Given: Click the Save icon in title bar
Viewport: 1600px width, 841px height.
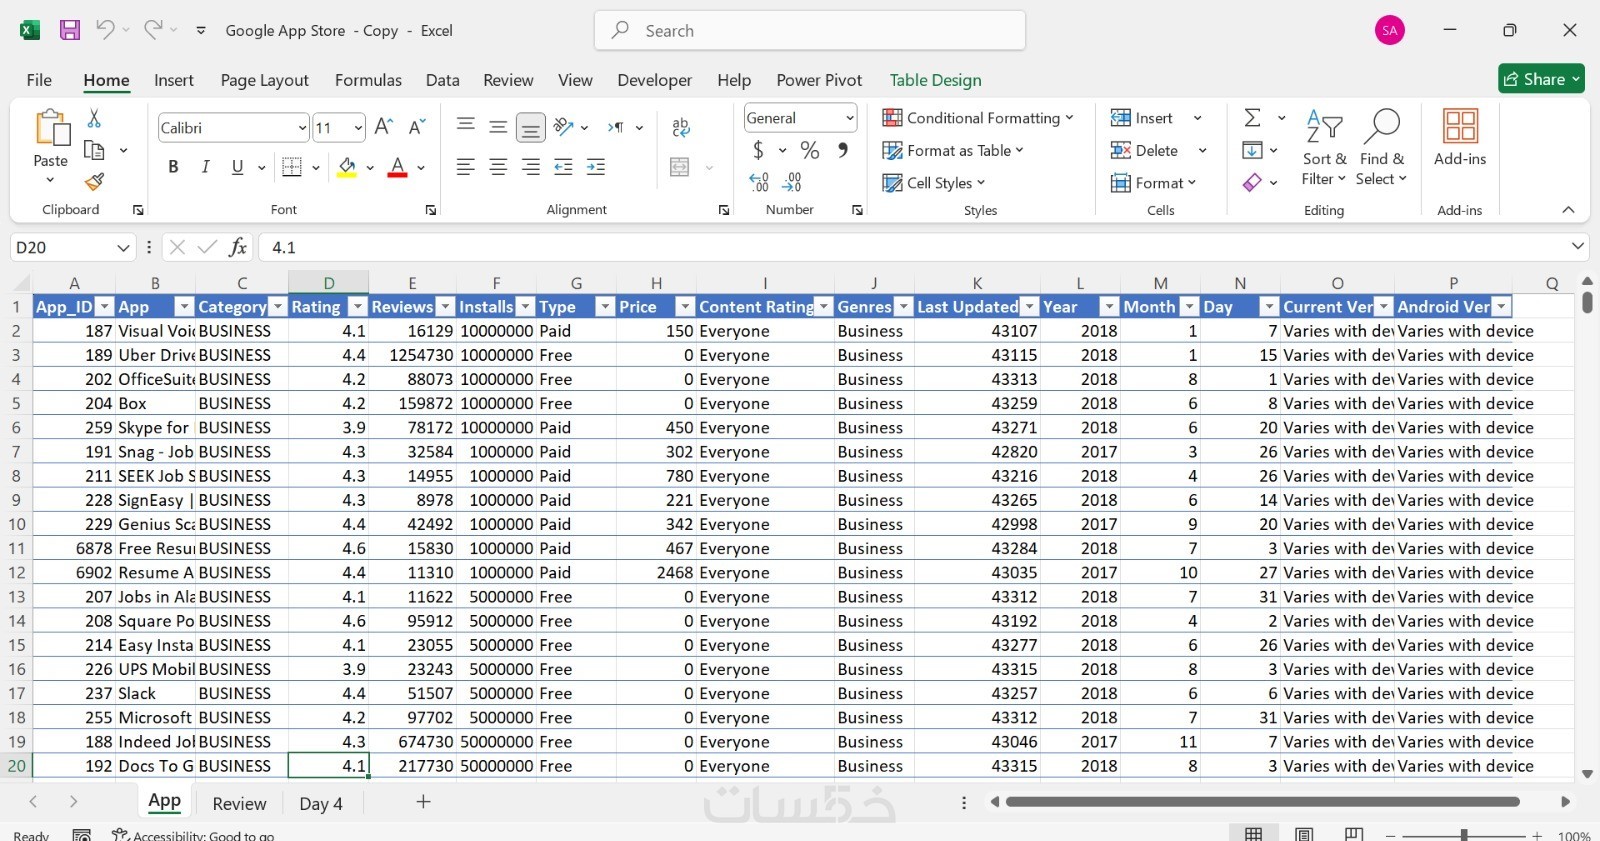Looking at the screenshot, I should 70,30.
